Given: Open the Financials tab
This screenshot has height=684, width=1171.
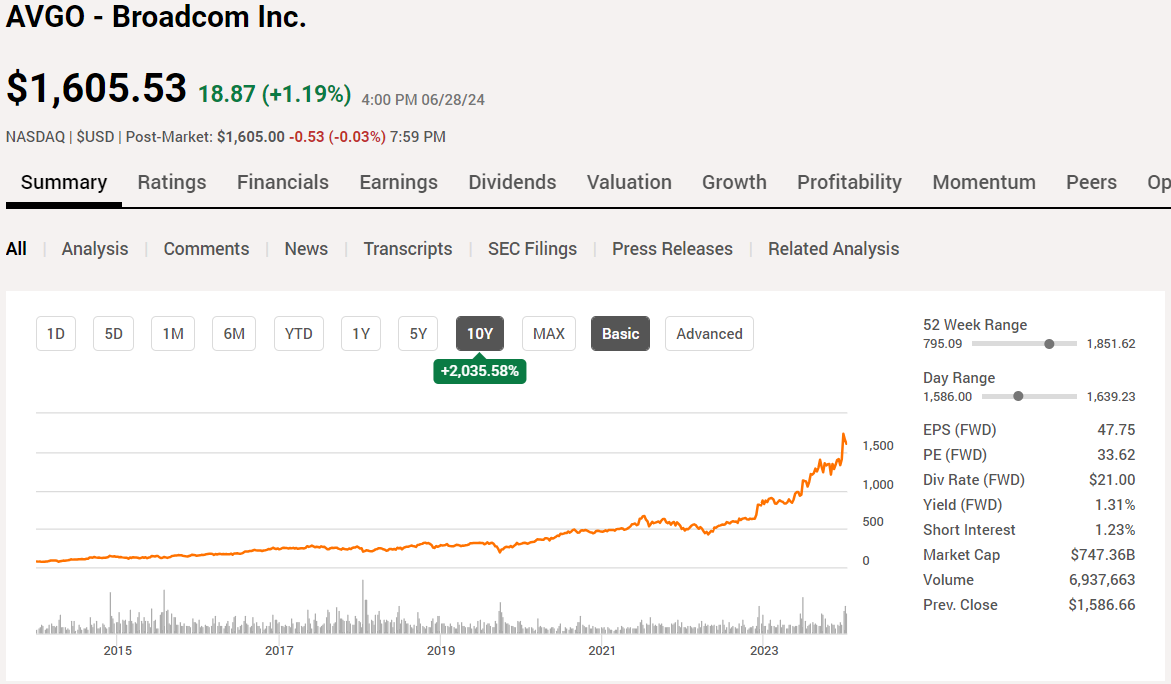Looking at the screenshot, I should 282,183.
